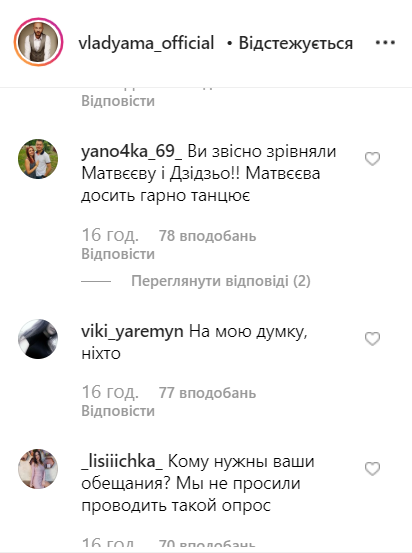412x553 pixels.
Task: Expand Переглянути відповіді (2) replies
Action: click(x=221, y=281)
